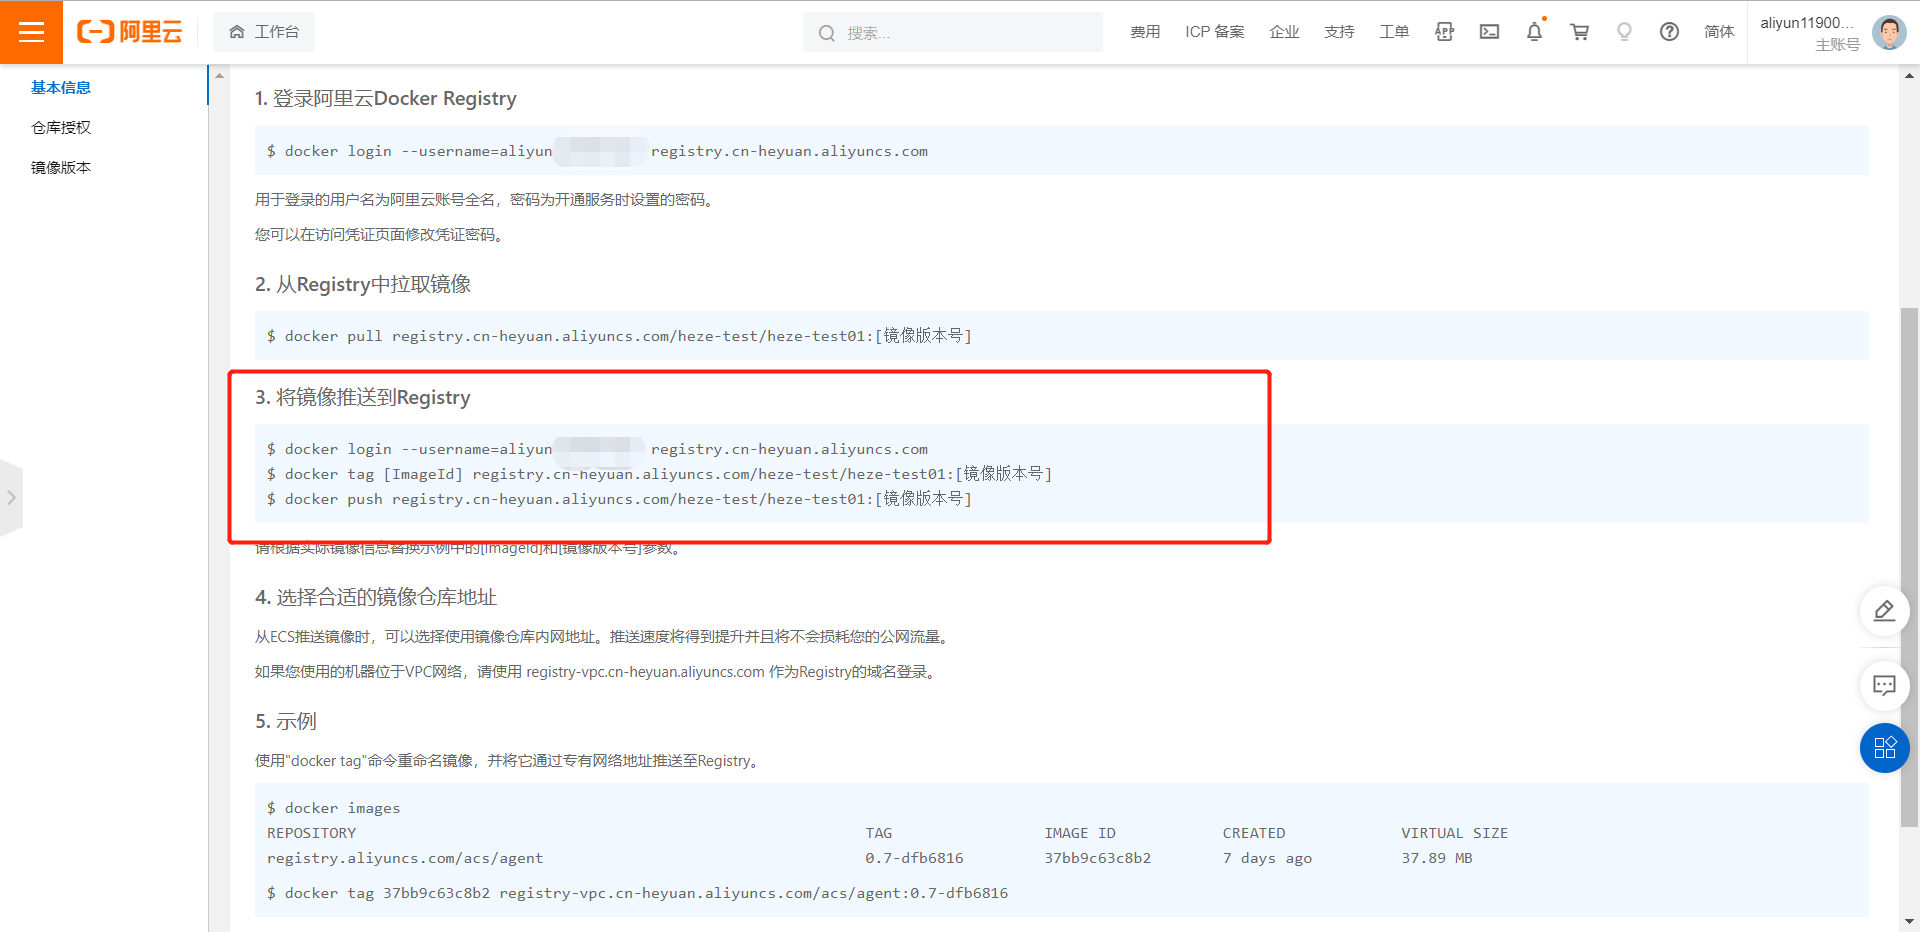The image size is (1920, 932).
Task: Open the 支持 menu
Action: tap(1339, 32)
